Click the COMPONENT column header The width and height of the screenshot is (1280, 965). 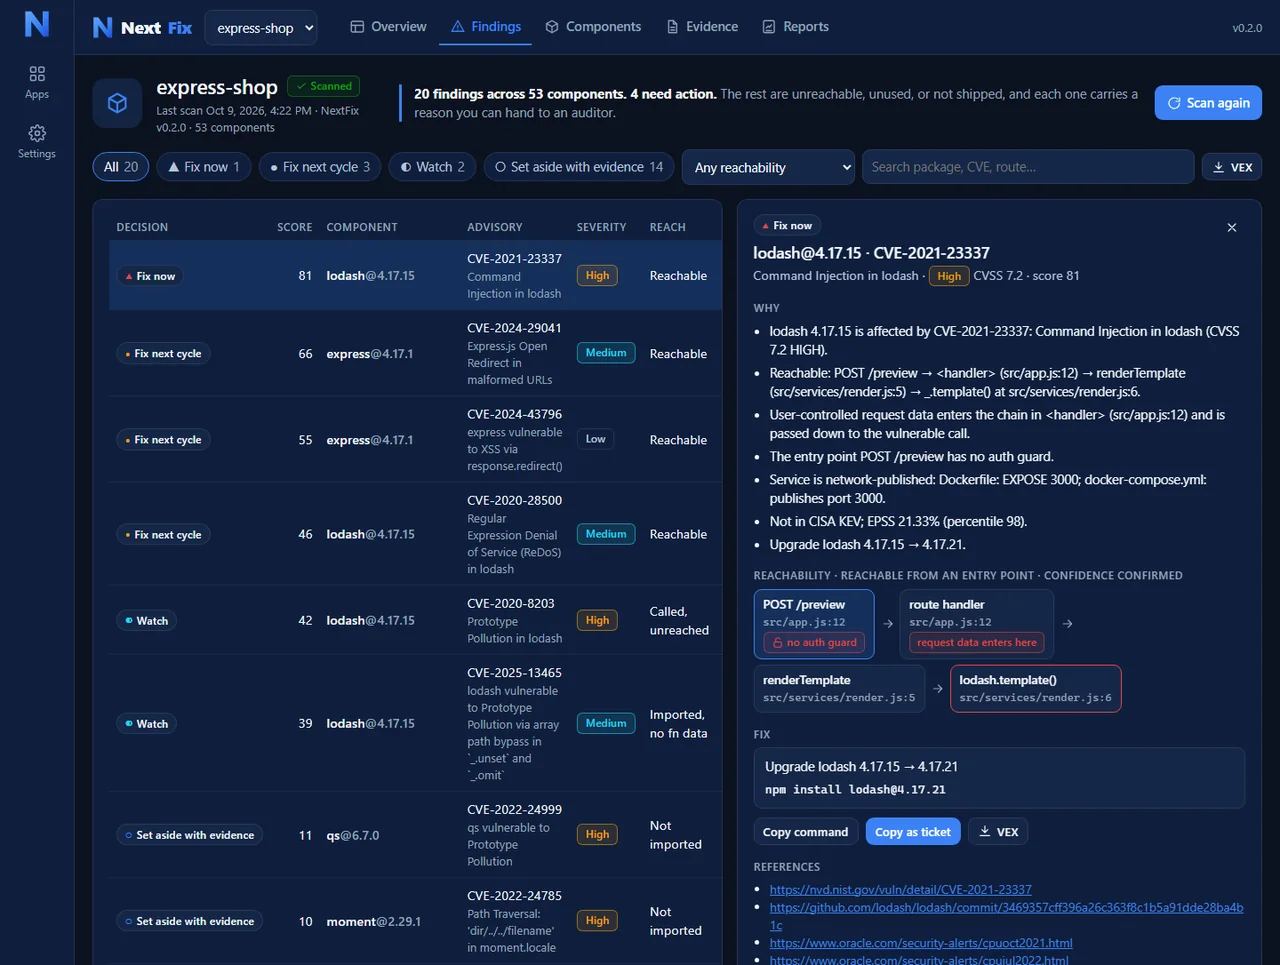tap(362, 227)
